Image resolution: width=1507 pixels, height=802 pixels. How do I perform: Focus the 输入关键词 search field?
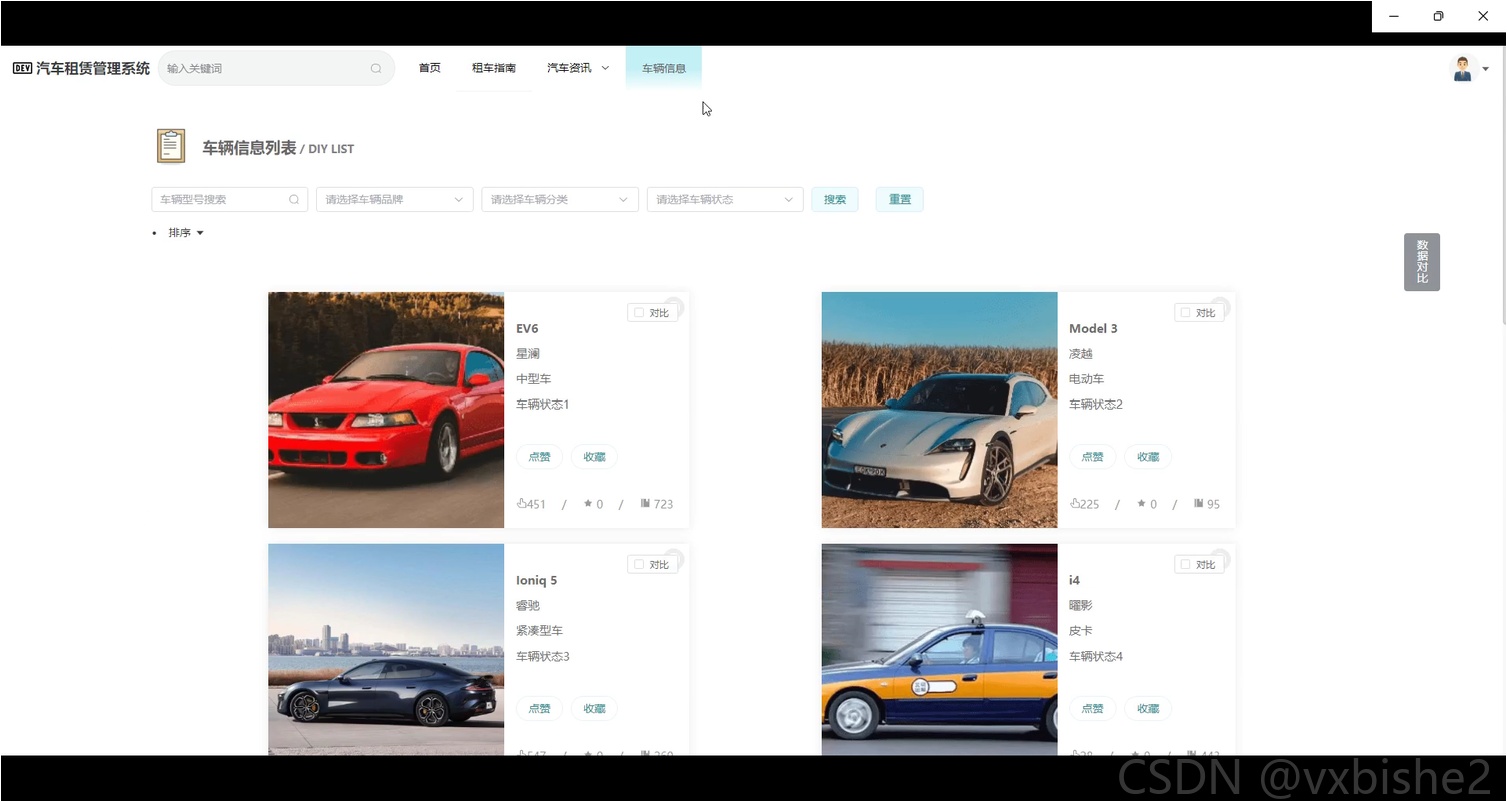coord(276,69)
